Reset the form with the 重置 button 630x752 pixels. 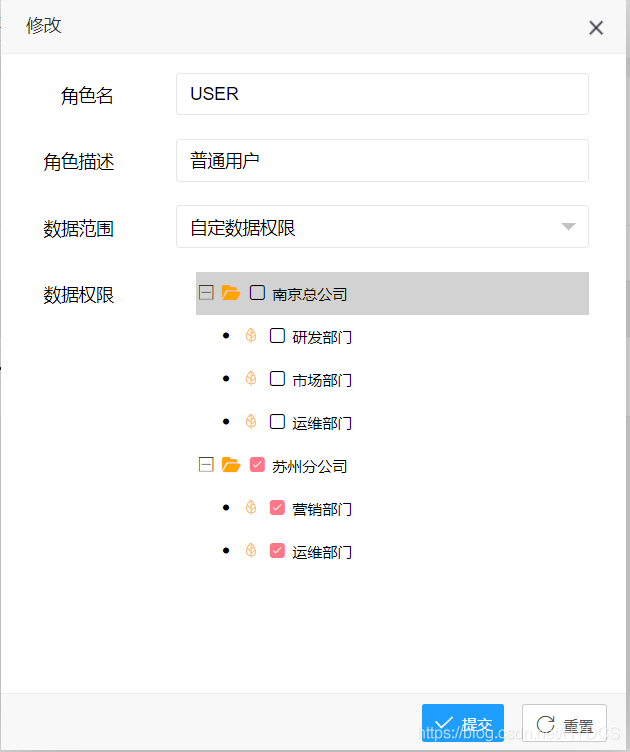pos(564,723)
